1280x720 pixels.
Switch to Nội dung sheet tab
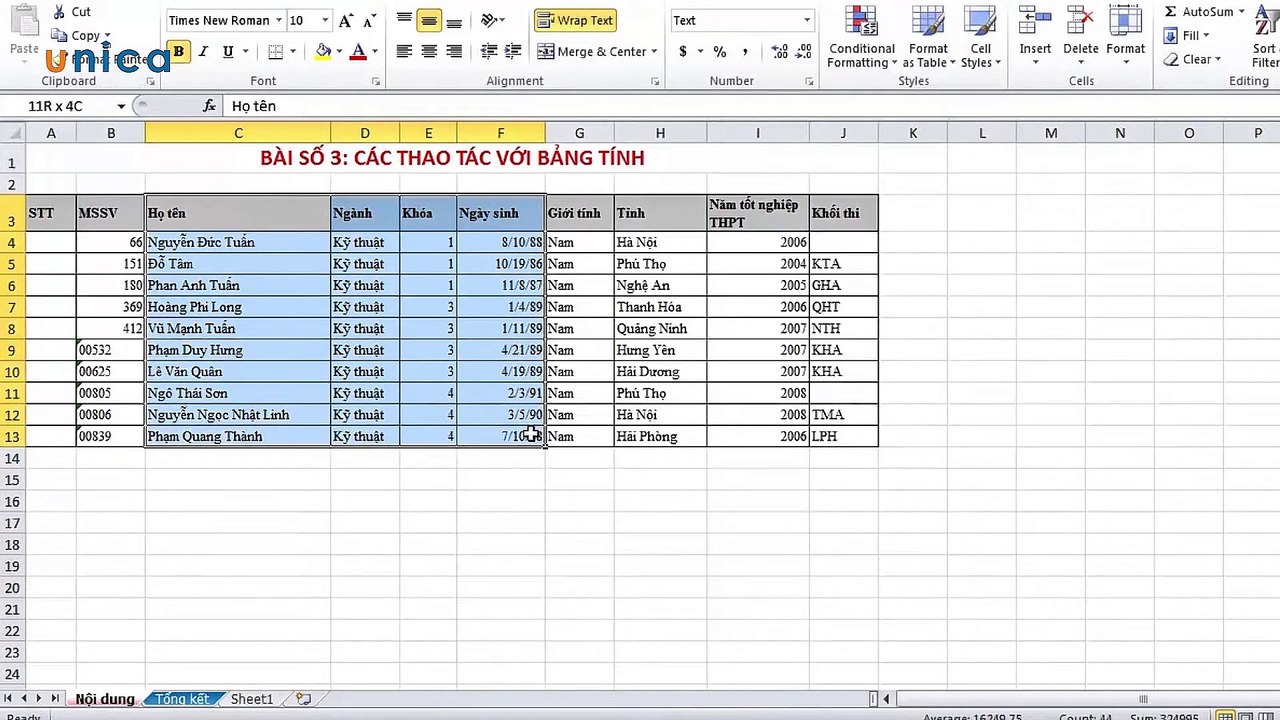click(104, 699)
